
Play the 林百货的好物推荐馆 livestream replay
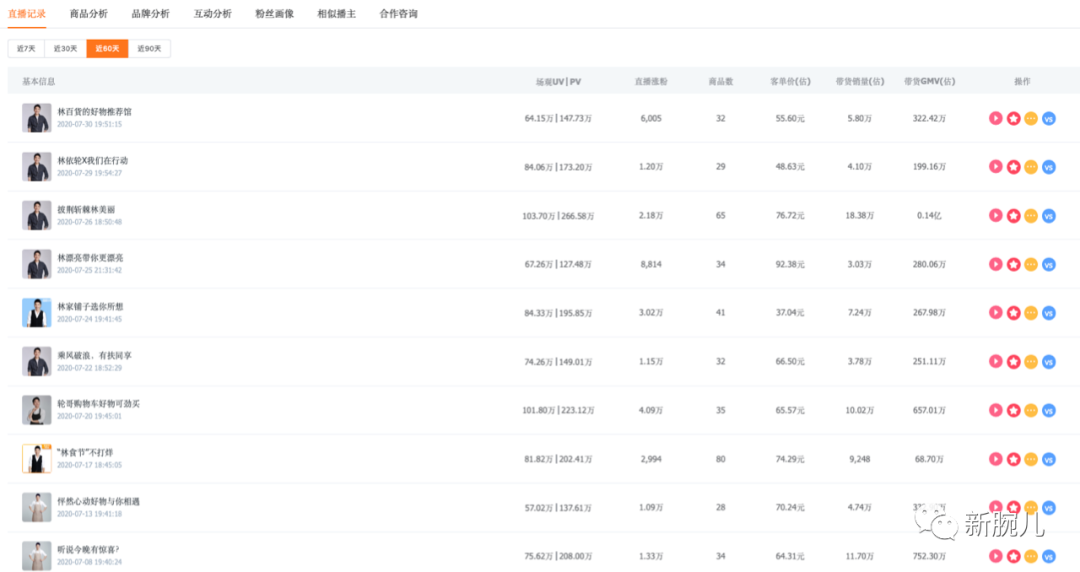pos(995,119)
